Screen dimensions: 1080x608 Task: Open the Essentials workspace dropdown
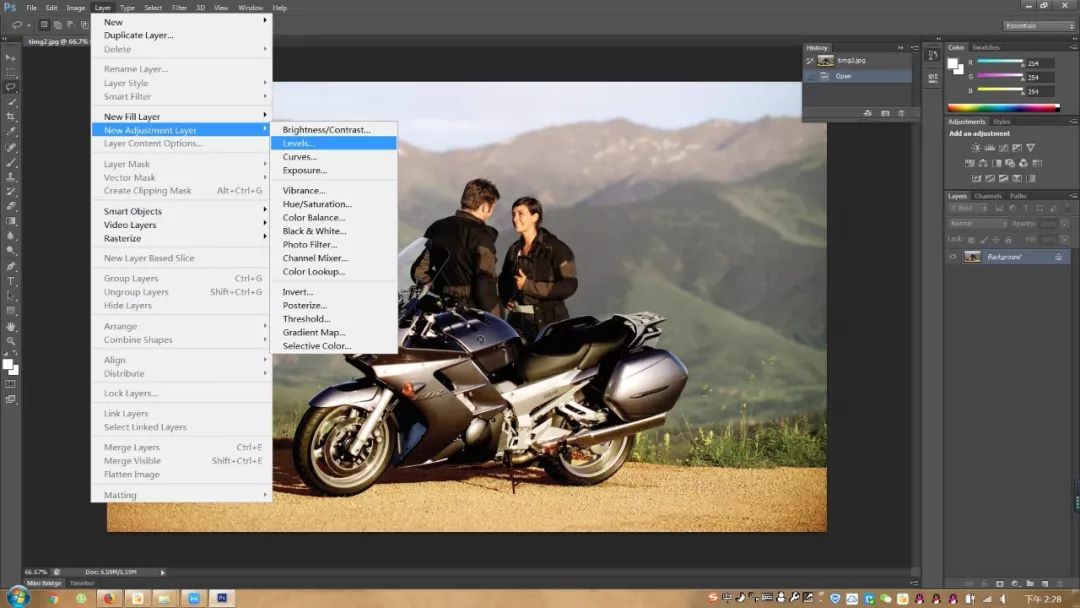[x=1039, y=26]
